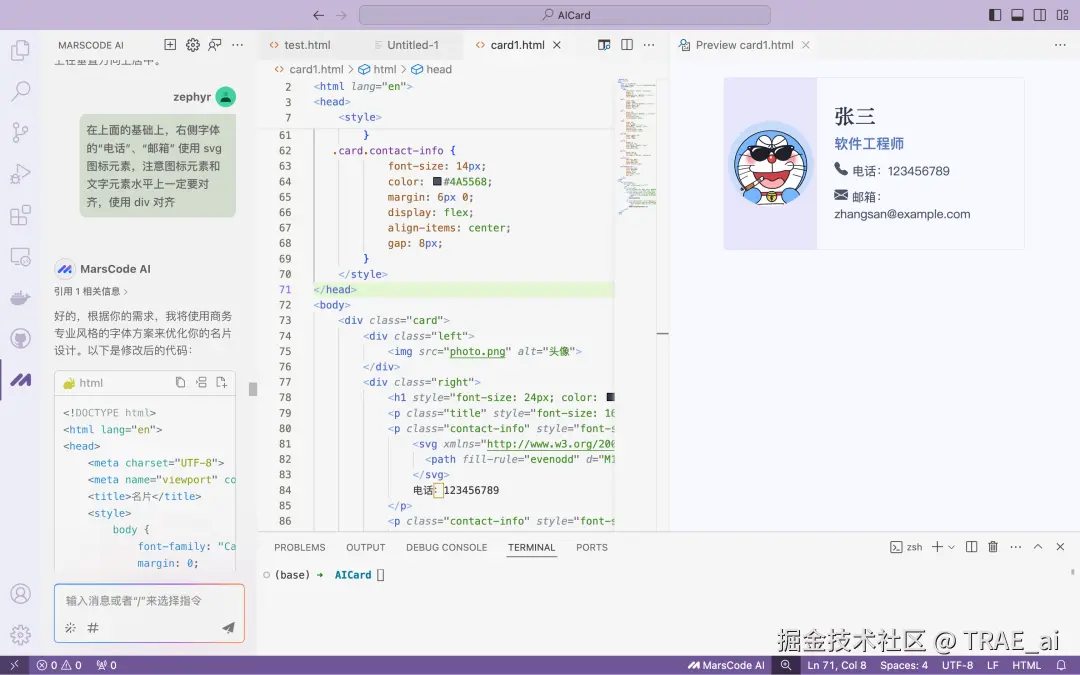This screenshot has height=675, width=1080.
Task: Open the Search view in activity bar
Action: point(20,90)
